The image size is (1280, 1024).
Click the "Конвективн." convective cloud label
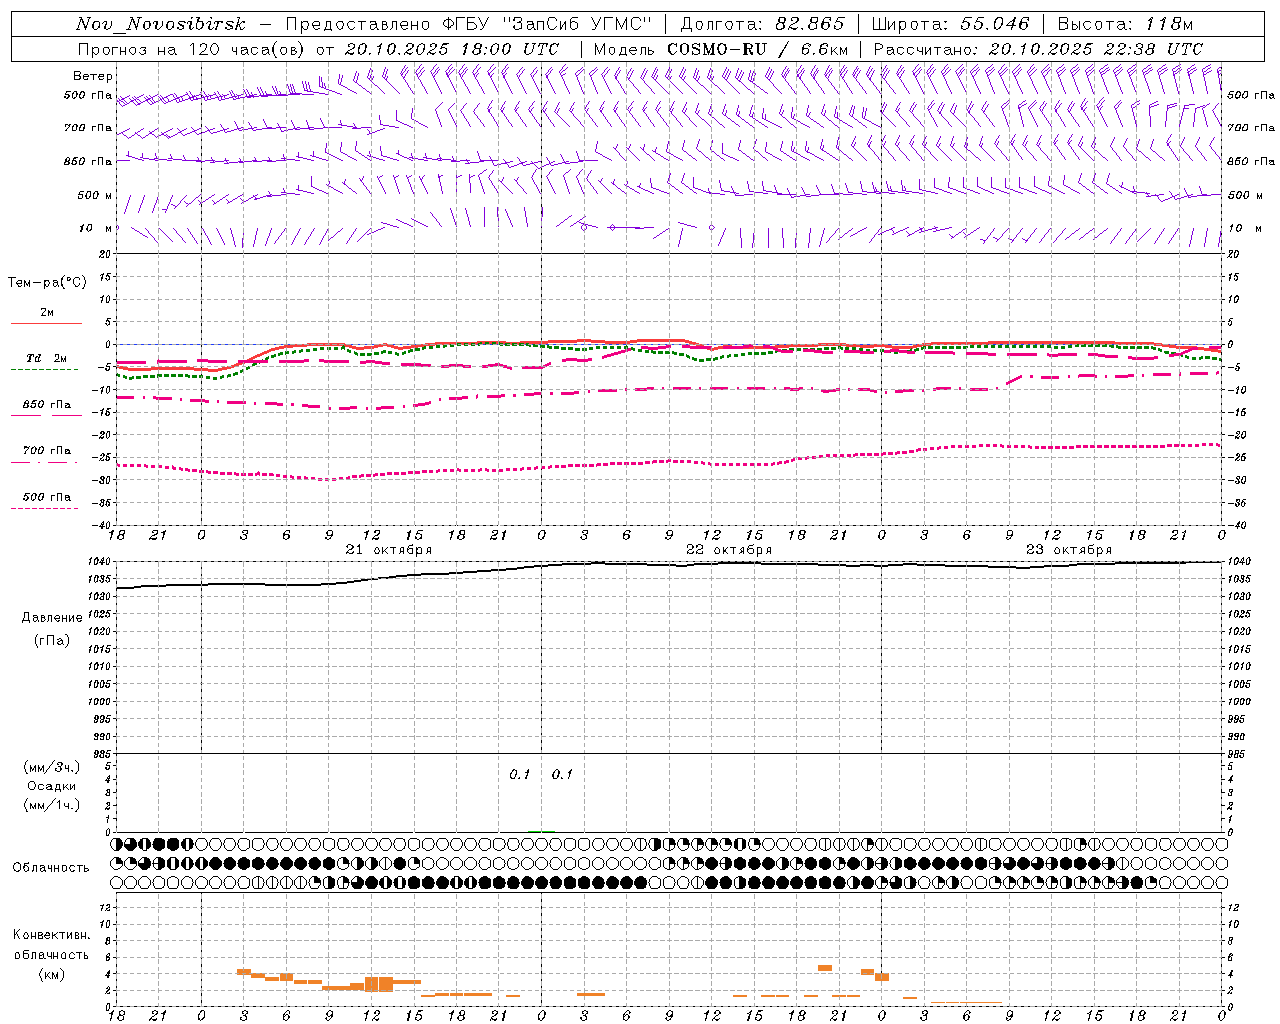(51, 935)
